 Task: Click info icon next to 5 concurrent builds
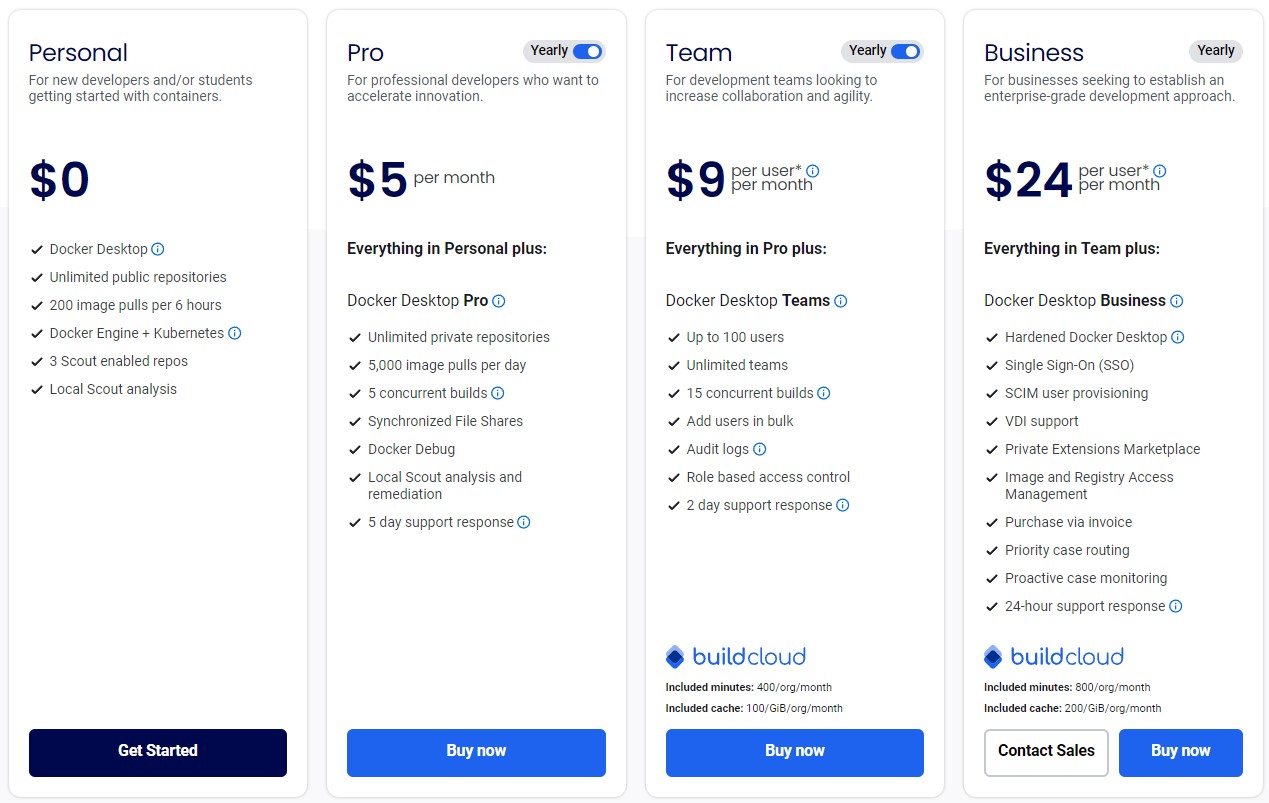tap(498, 393)
